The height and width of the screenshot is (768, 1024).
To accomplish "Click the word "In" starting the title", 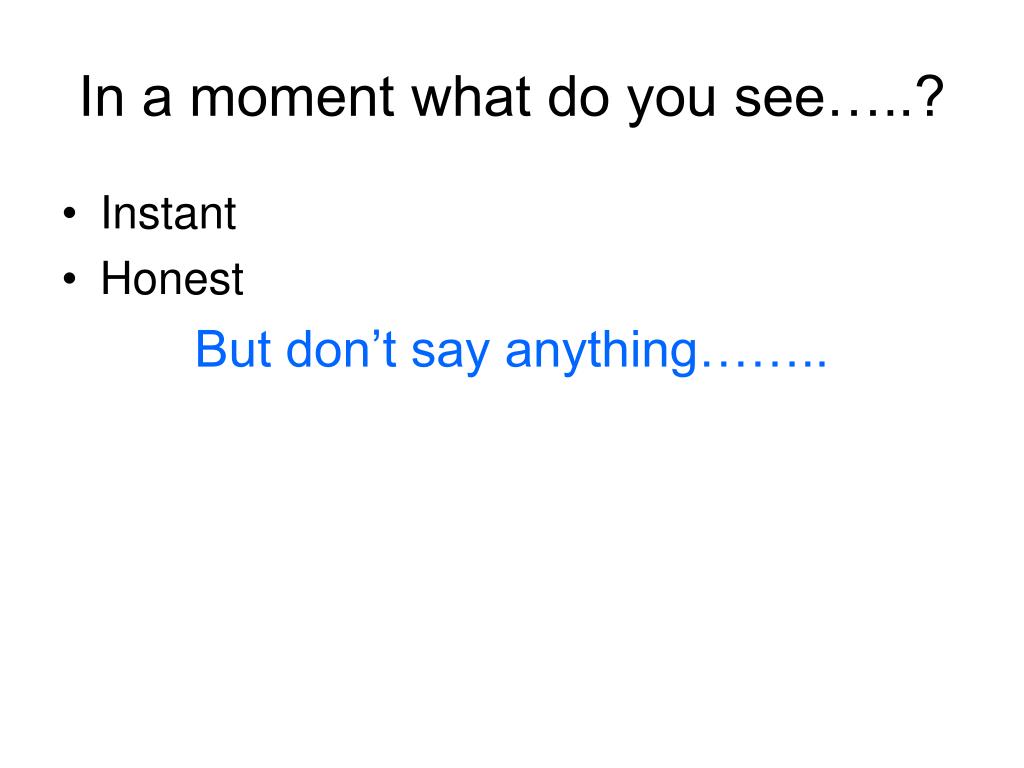I will coord(103,97).
